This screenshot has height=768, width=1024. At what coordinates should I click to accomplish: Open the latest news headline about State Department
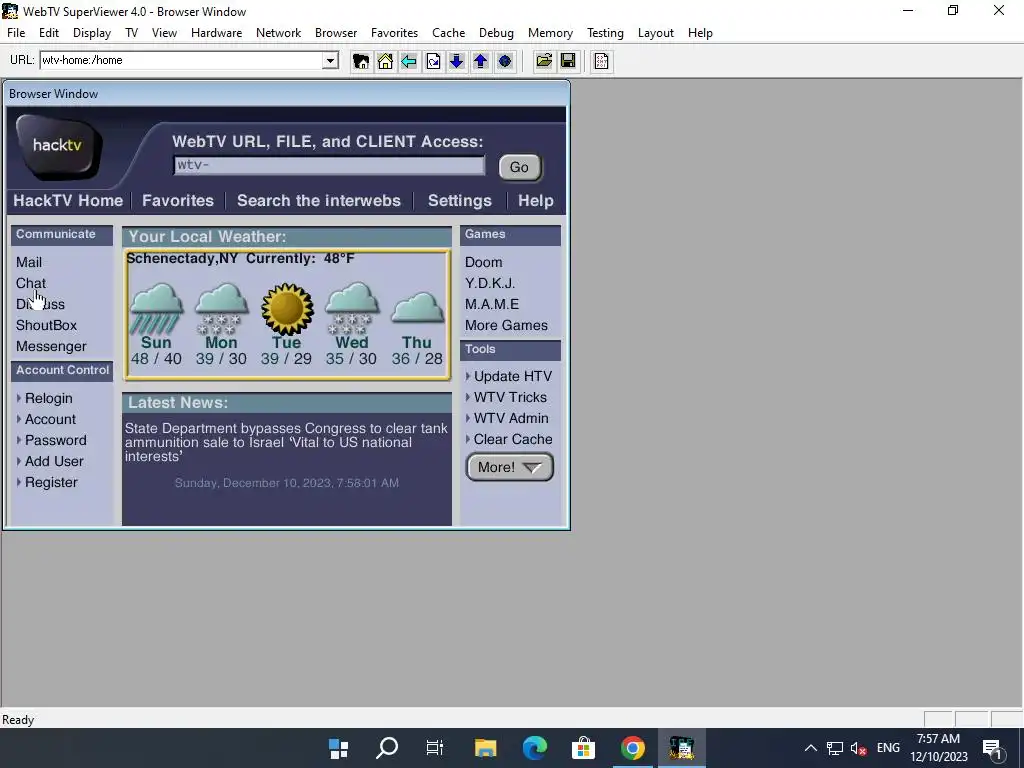(x=286, y=443)
